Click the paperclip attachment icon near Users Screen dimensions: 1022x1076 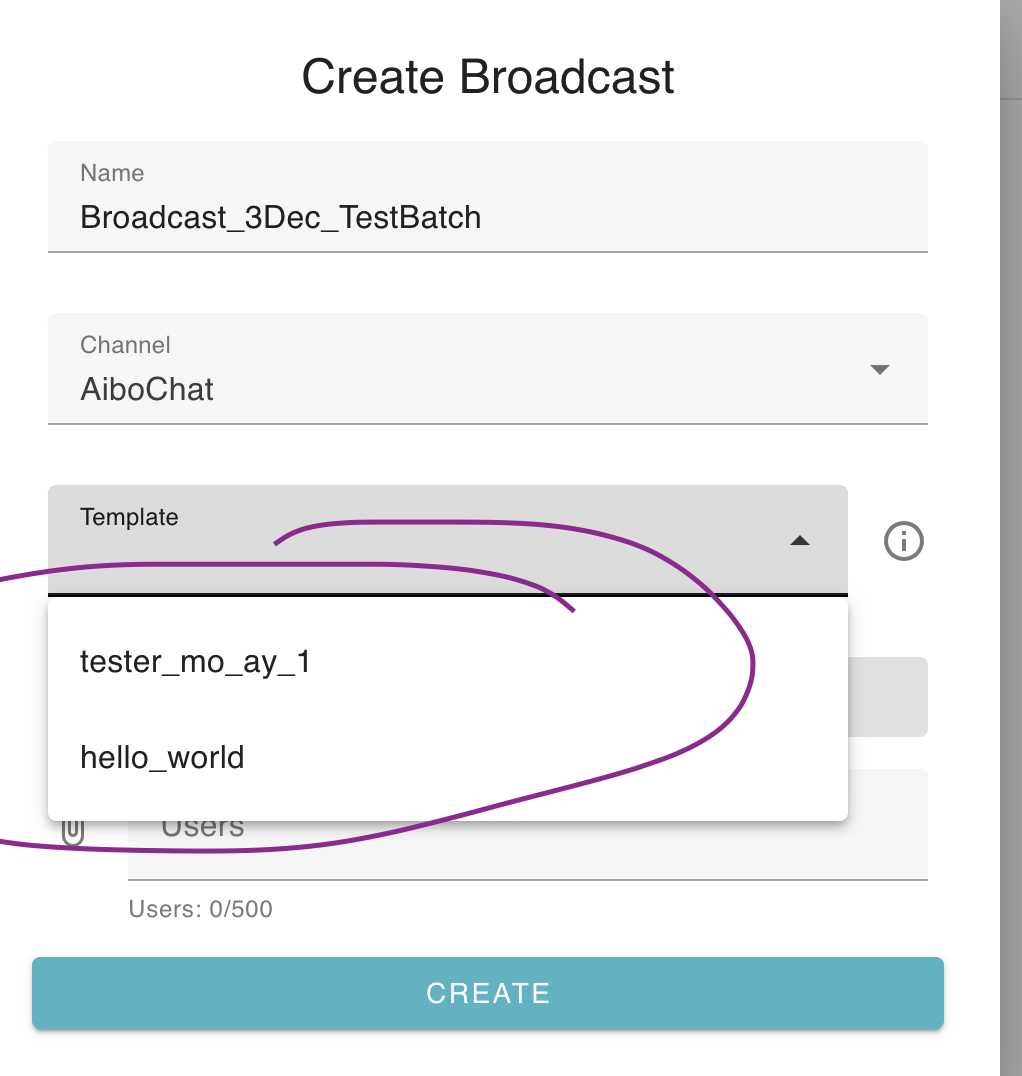[x=71, y=827]
